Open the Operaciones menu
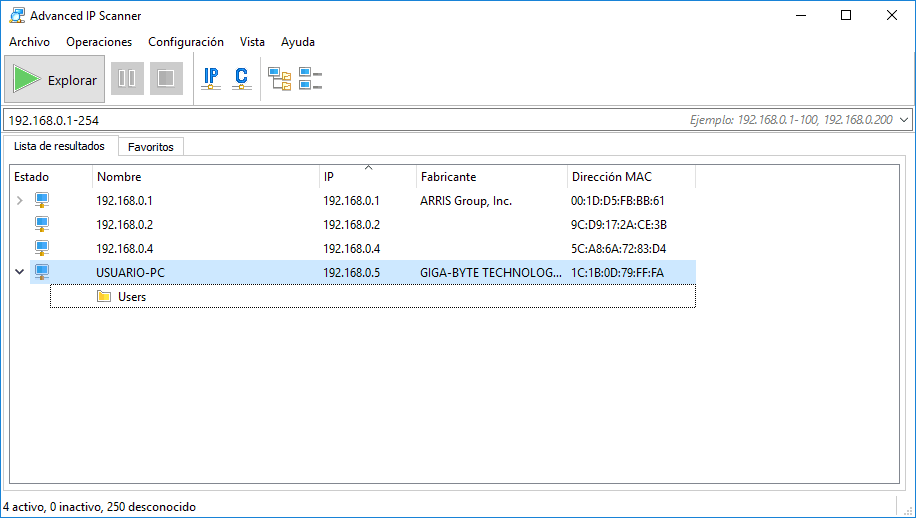Image resolution: width=916 pixels, height=518 pixels. [99, 42]
